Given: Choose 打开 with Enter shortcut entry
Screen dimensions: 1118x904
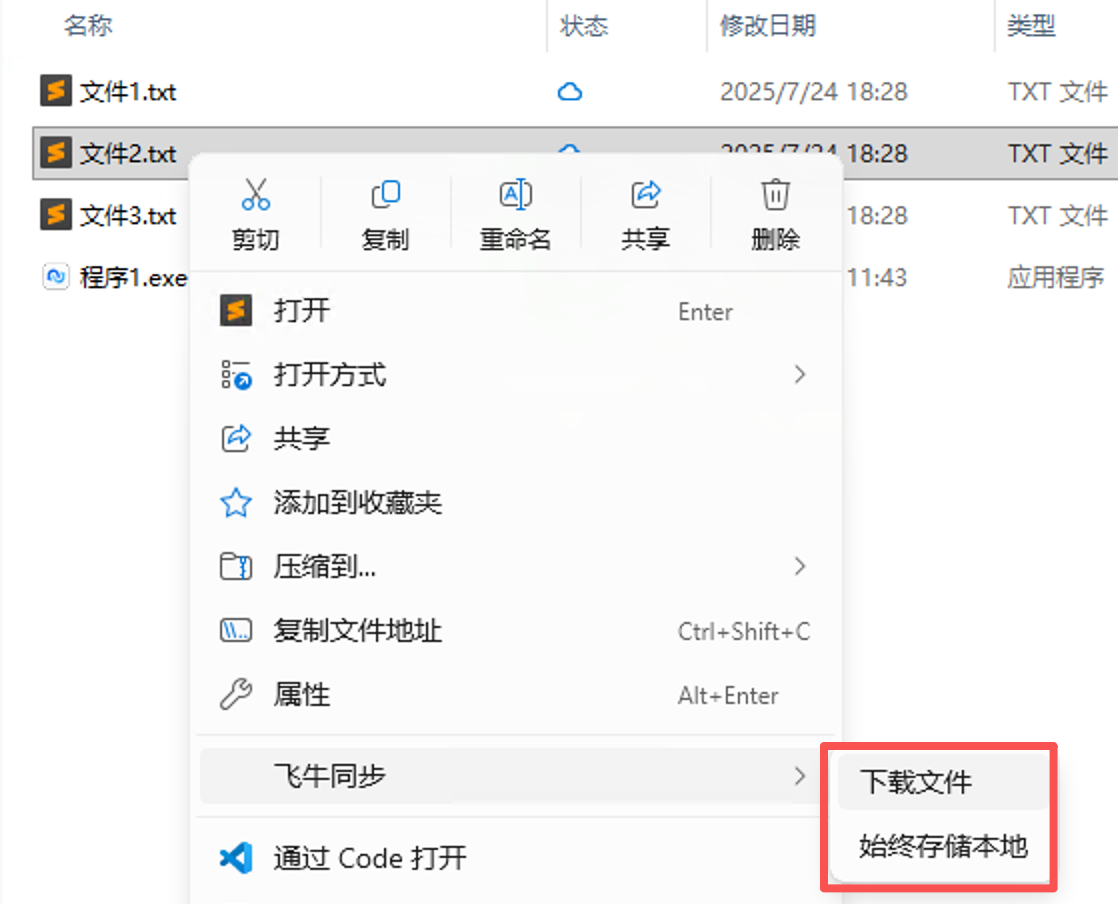Looking at the screenshot, I should tap(516, 311).
